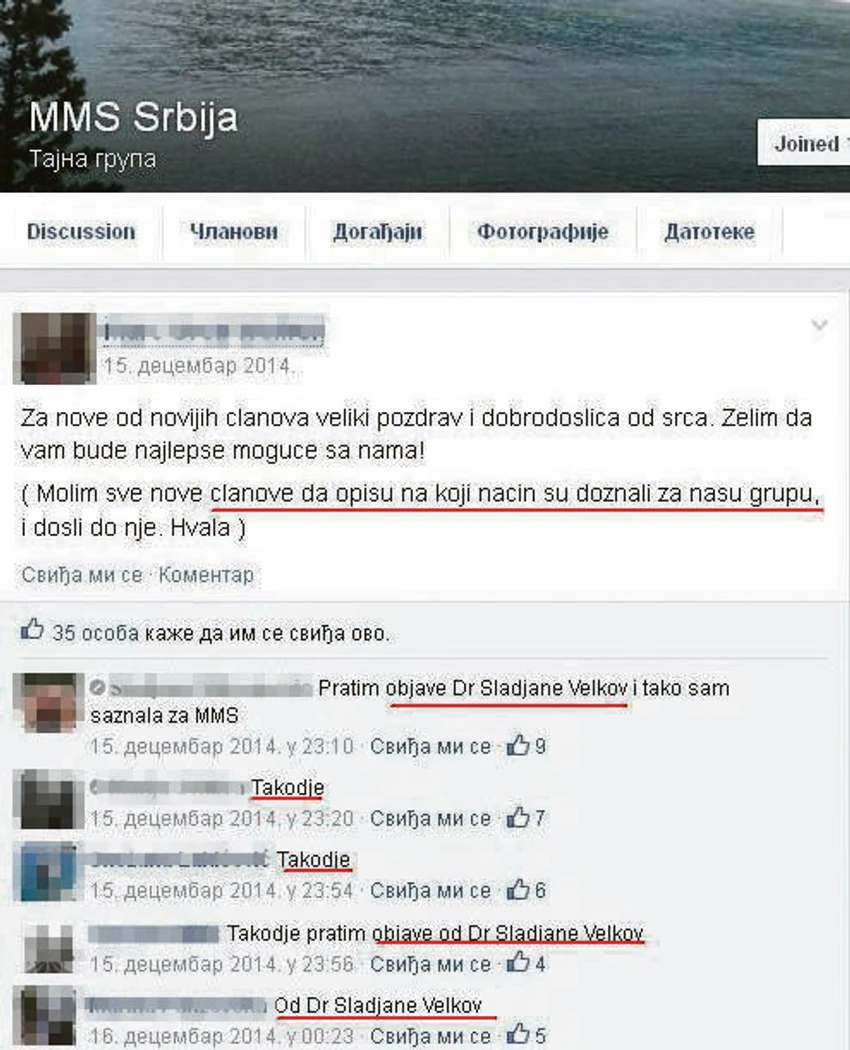Switch to the Discussion tab

point(81,232)
